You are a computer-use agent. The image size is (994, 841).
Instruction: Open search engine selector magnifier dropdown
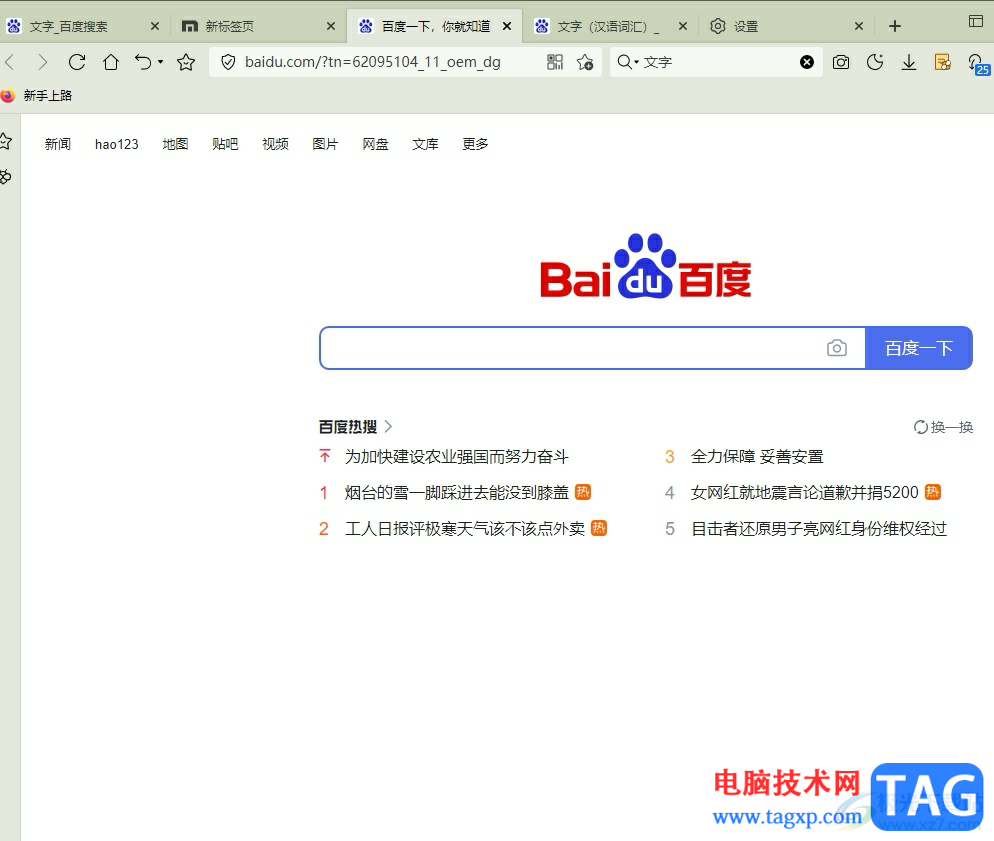(x=628, y=62)
